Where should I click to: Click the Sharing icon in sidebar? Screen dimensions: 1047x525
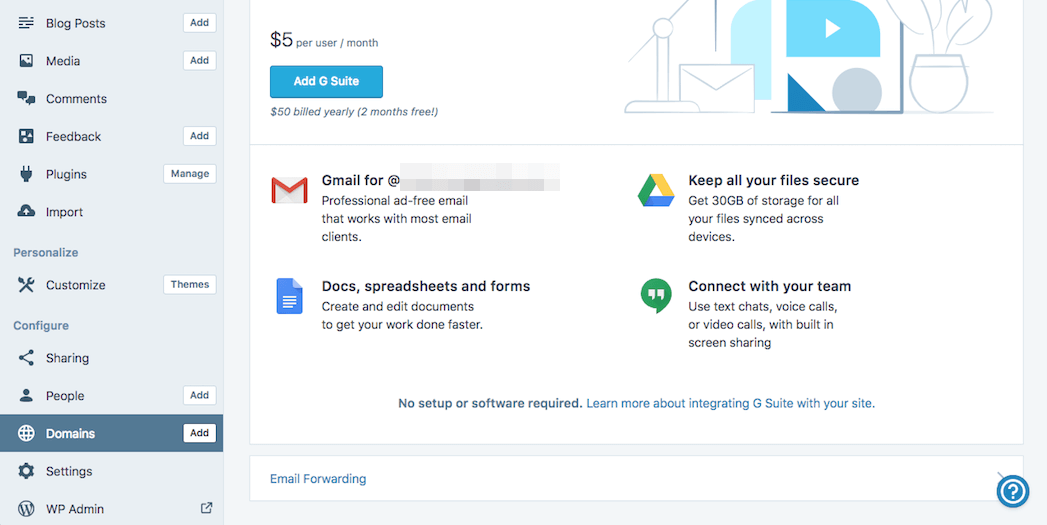pos(26,358)
